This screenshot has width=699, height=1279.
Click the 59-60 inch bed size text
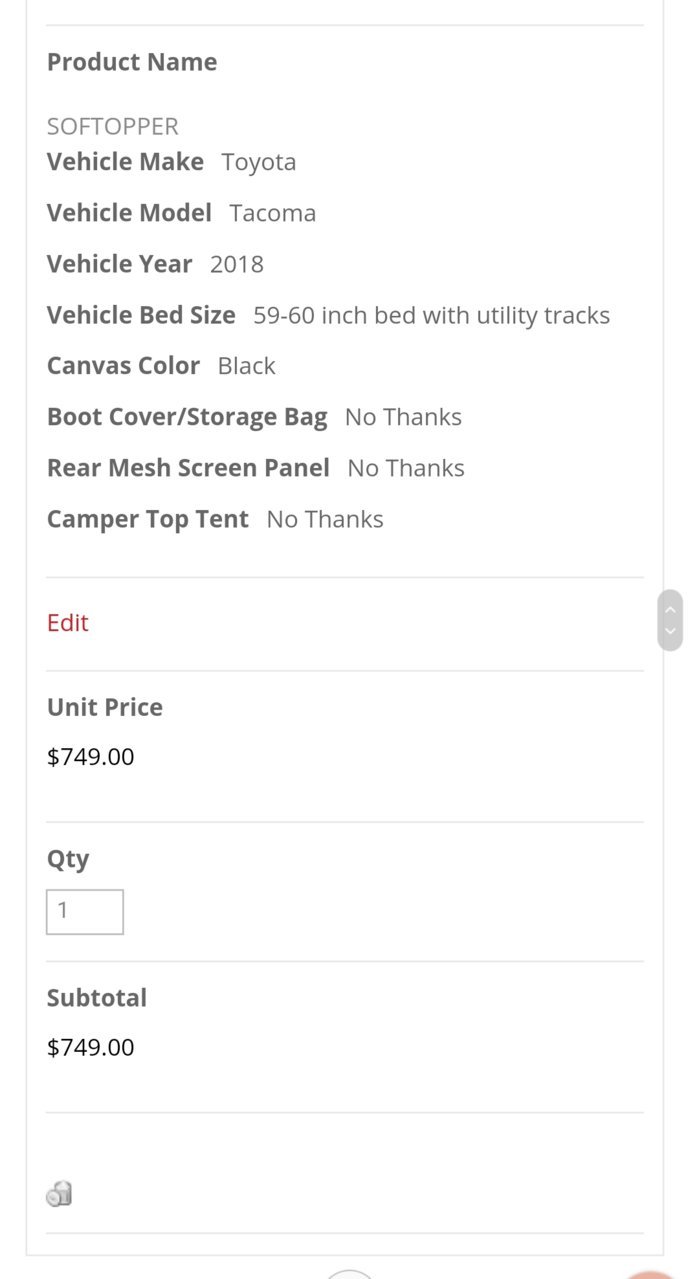(x=432, y=315)
